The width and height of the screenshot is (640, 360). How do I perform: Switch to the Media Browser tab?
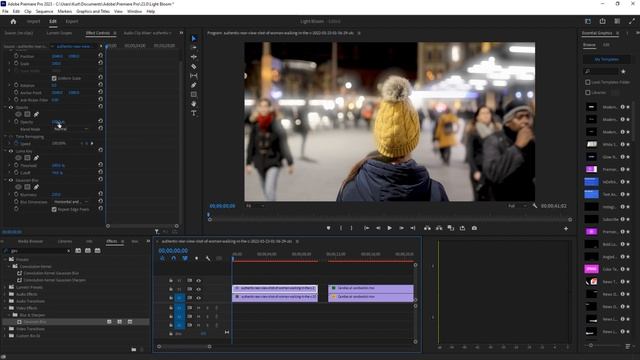pyautogui.click(x=30, y=241)
